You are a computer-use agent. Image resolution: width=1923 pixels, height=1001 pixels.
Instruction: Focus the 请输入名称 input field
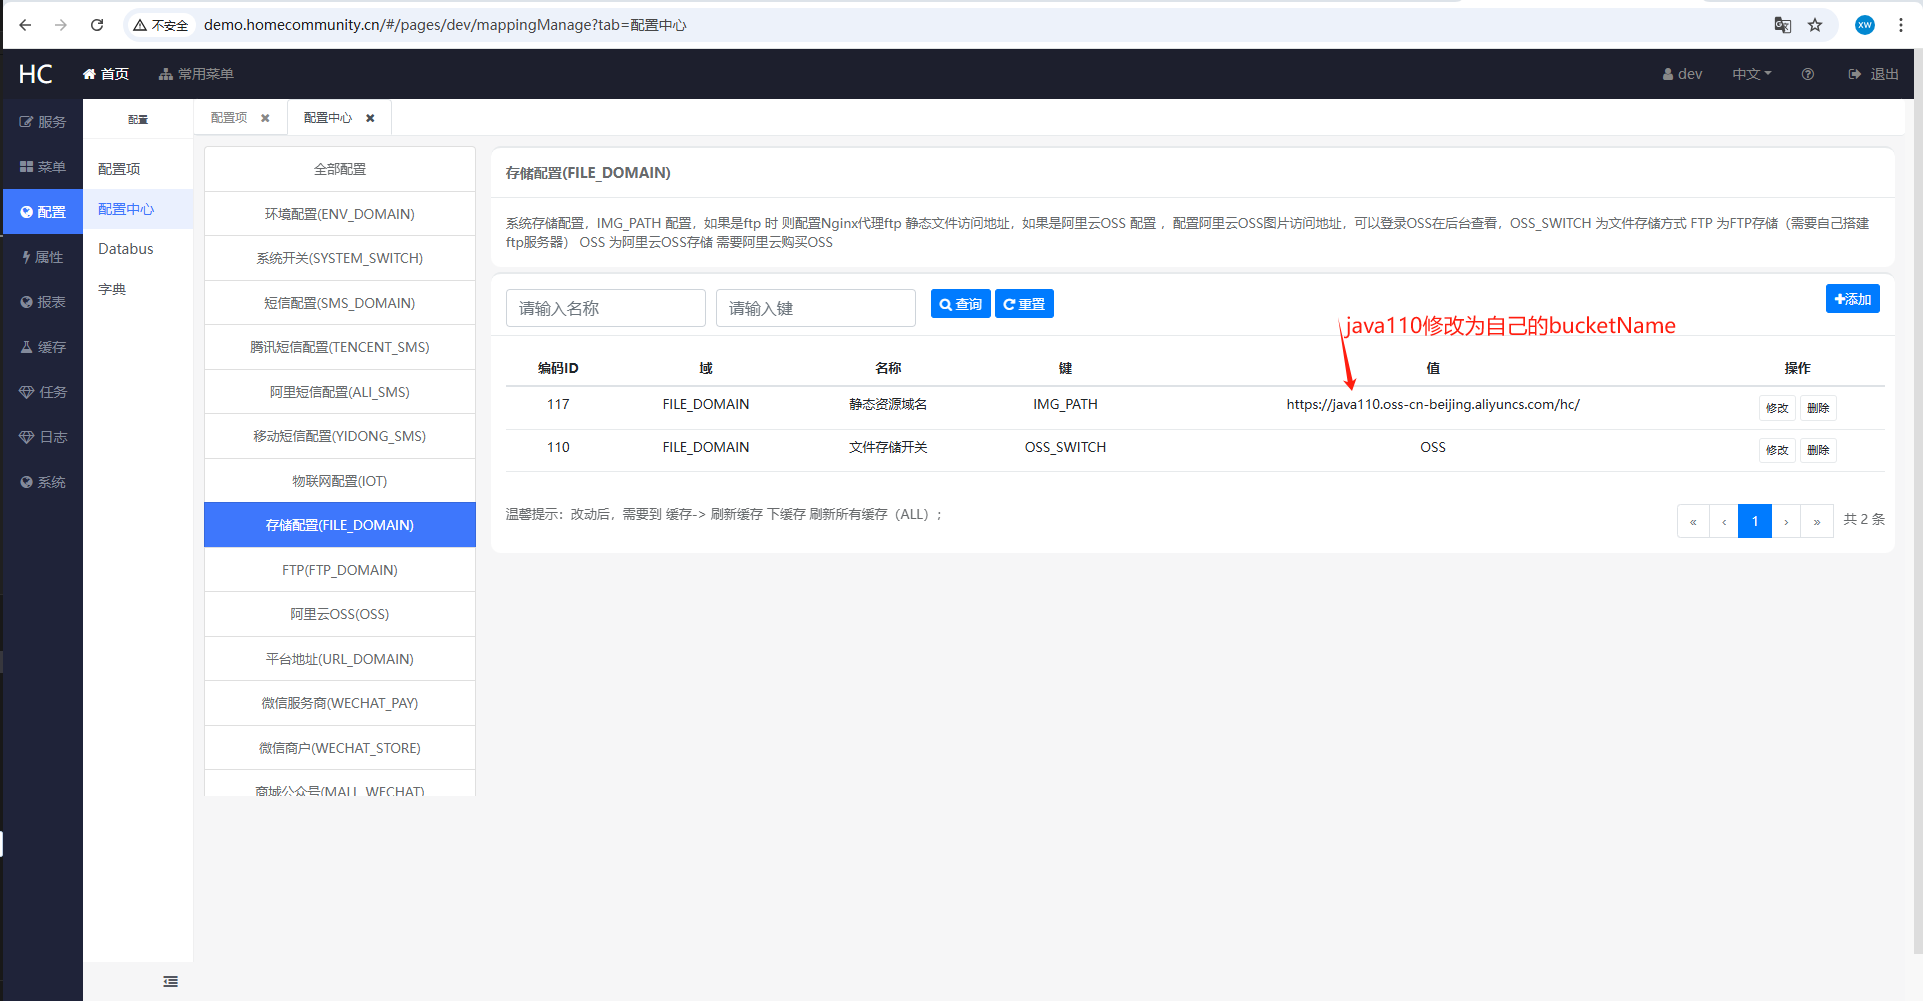tap(605, 308)
